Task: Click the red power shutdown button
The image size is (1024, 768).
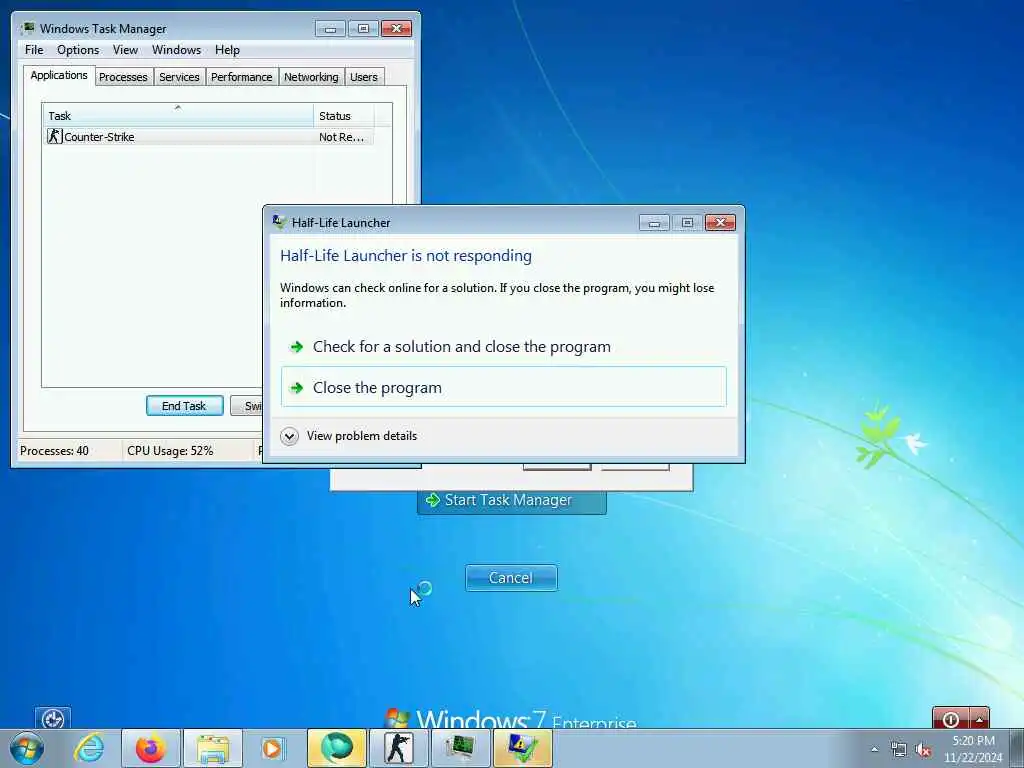Action: click(951, 718)
